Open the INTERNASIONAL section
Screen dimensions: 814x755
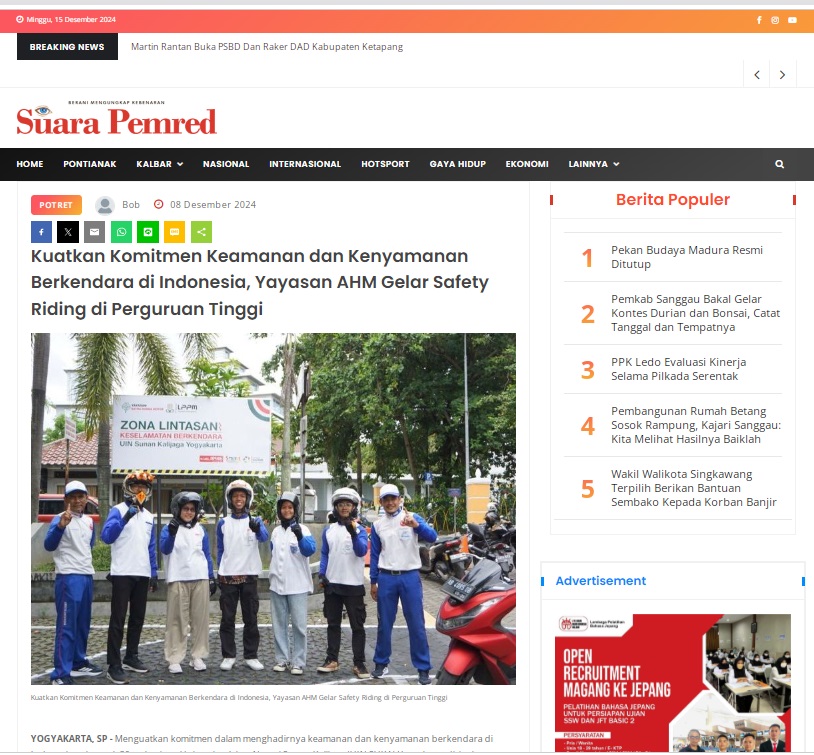(x=305, y=164)
